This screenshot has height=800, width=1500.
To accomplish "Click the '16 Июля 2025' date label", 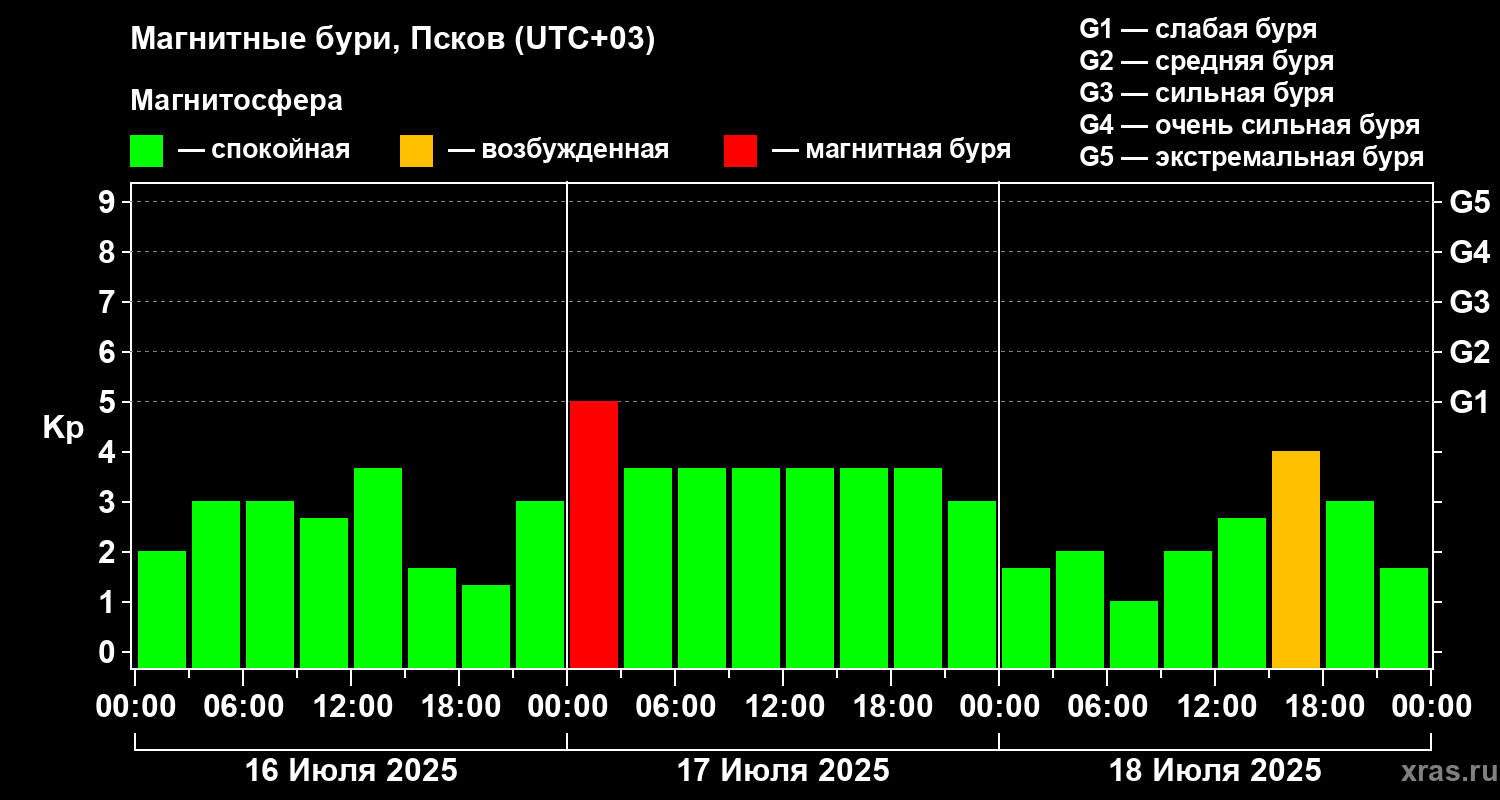I will pyautogui.click(x=351, y=771).
